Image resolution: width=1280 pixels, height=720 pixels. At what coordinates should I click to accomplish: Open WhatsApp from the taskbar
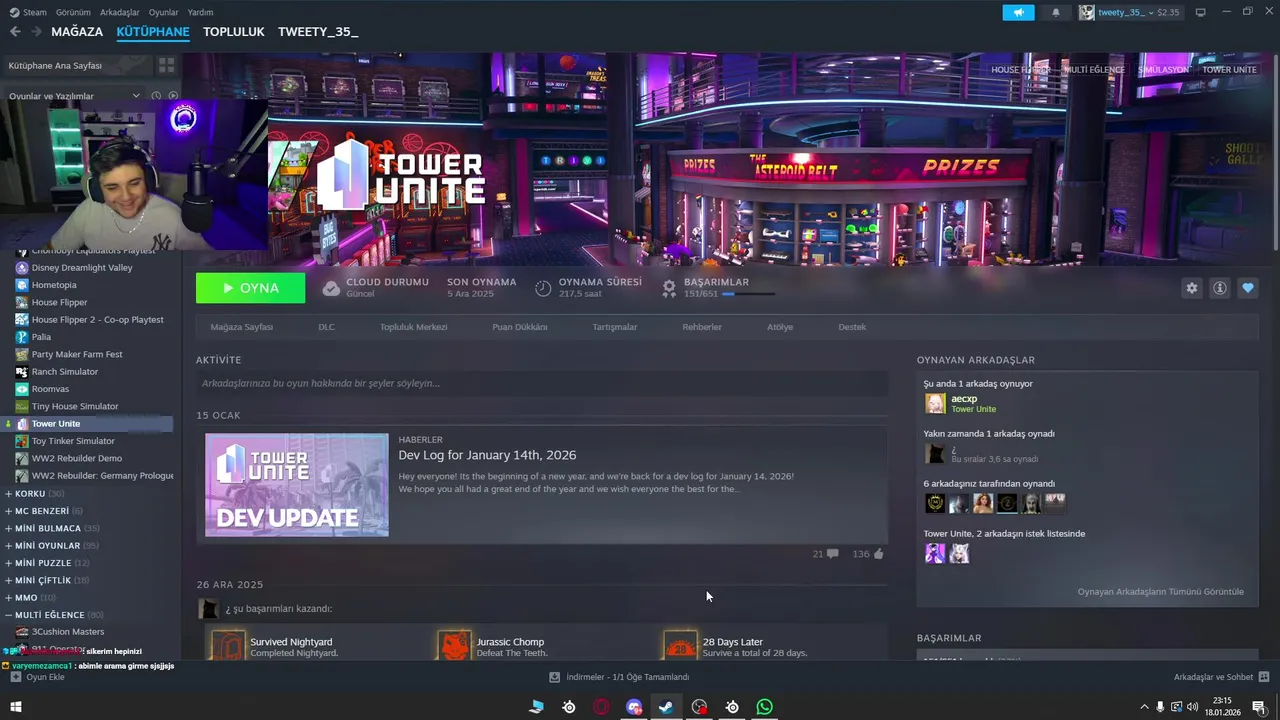[765, 706]
